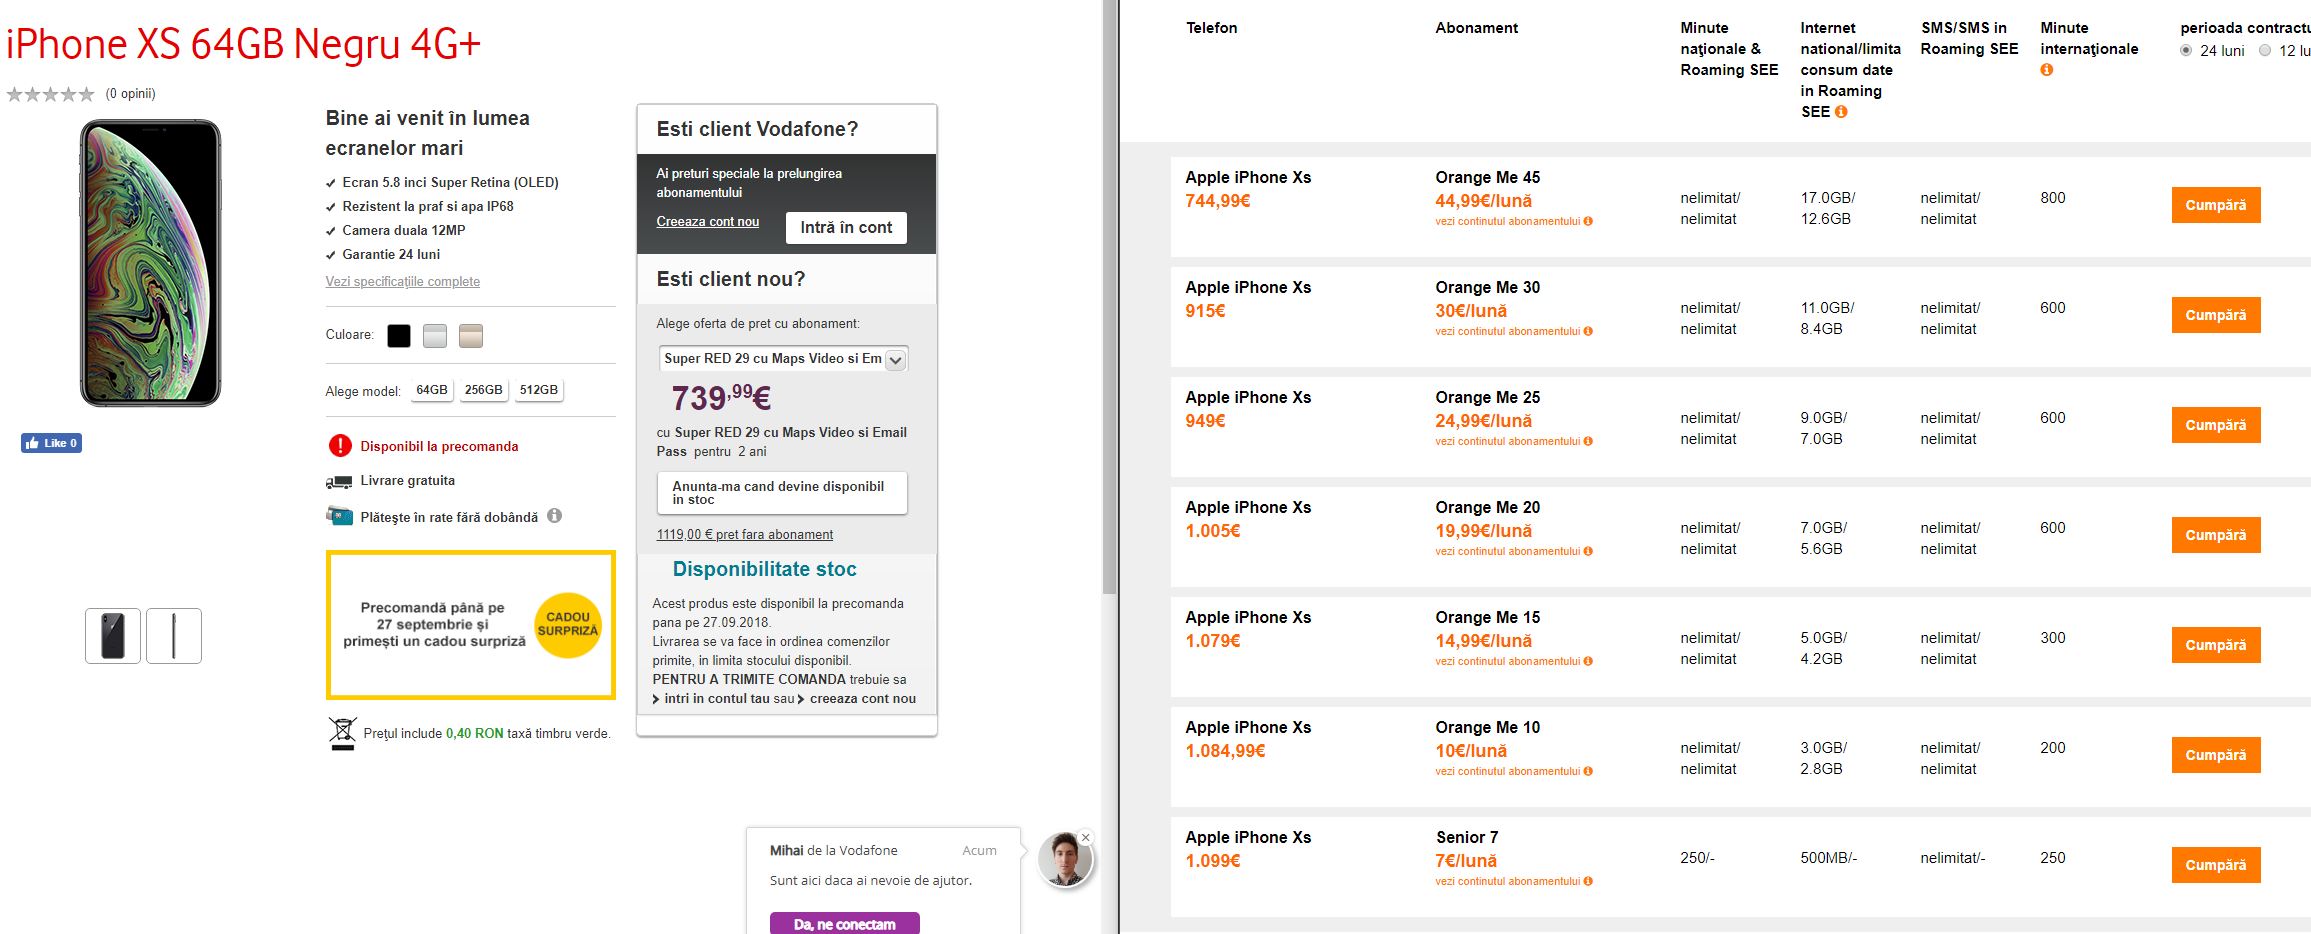Open info icon for Orange Me 20 abonament
The height and width of the screenshot is (934, 2311).
[1588, 551]
